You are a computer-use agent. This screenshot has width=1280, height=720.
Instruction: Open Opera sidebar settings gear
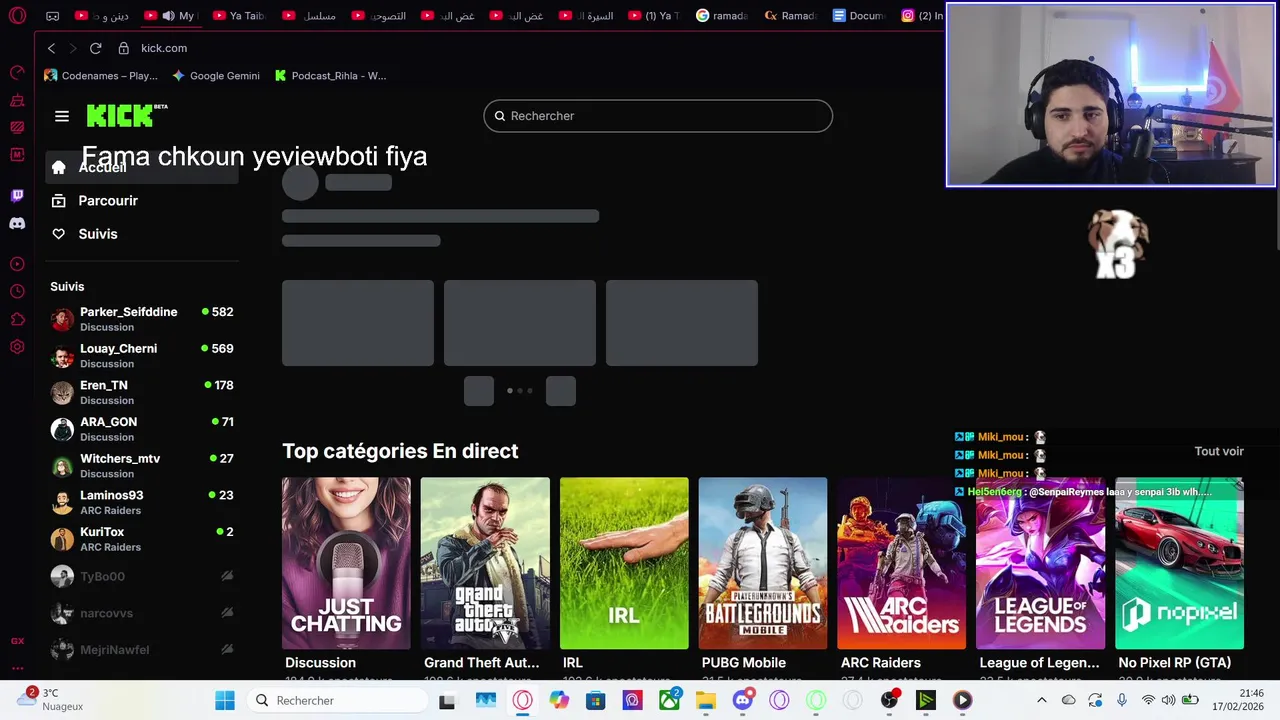pyautogui.click(x=17, y=347)
